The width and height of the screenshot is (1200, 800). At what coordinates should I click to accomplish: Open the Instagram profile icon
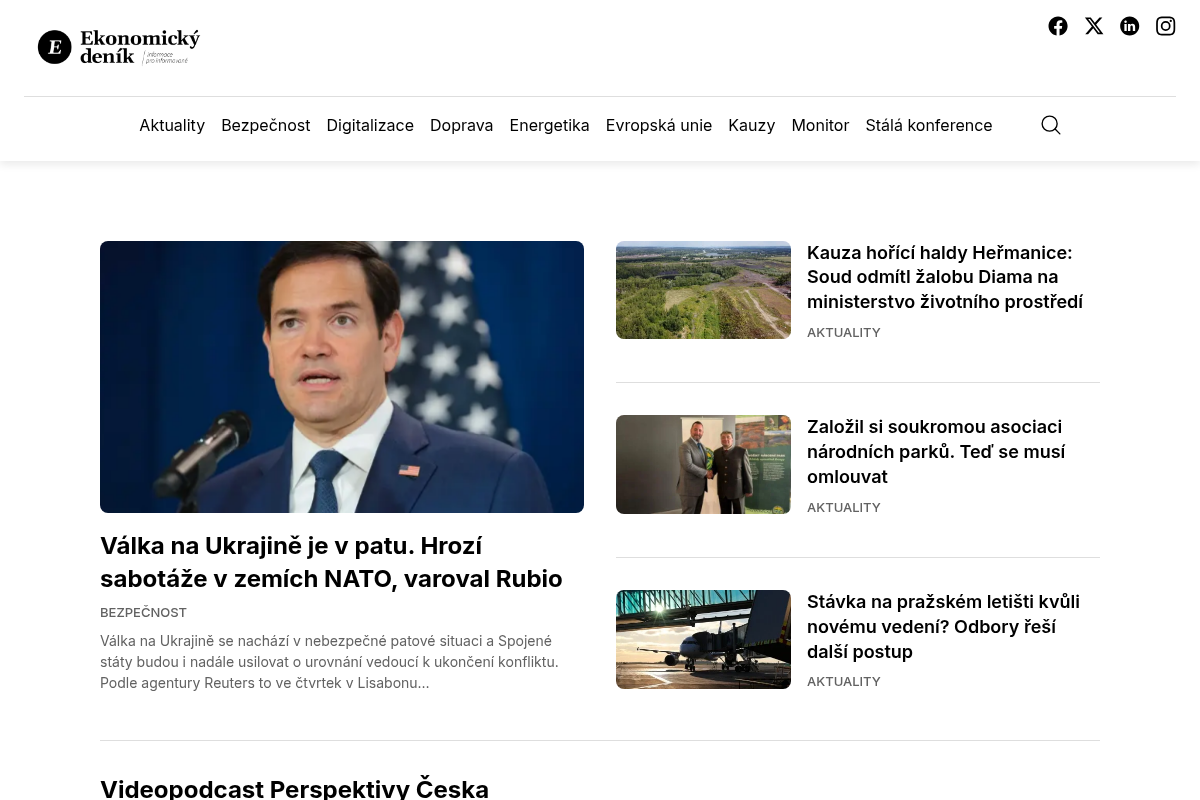[1166, 26]
